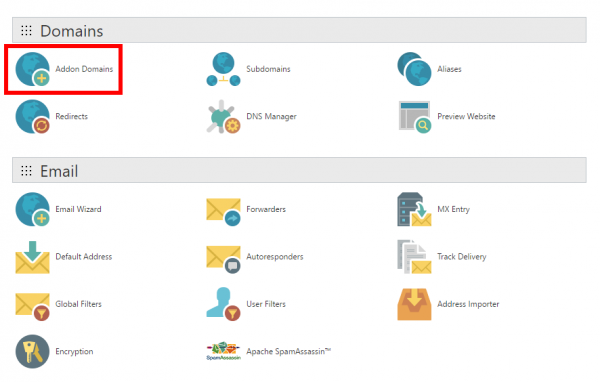
Task: Select the MX Entry text link
Action: click(453, 209)
